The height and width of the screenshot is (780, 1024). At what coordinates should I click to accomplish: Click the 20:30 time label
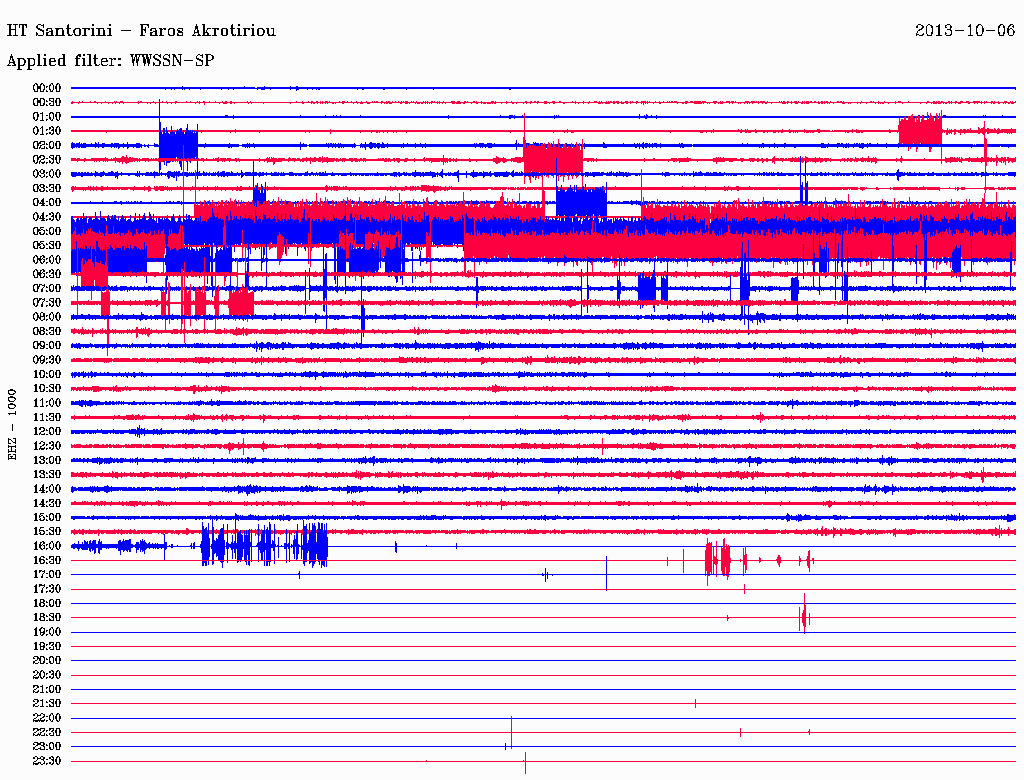coord(47,675)
